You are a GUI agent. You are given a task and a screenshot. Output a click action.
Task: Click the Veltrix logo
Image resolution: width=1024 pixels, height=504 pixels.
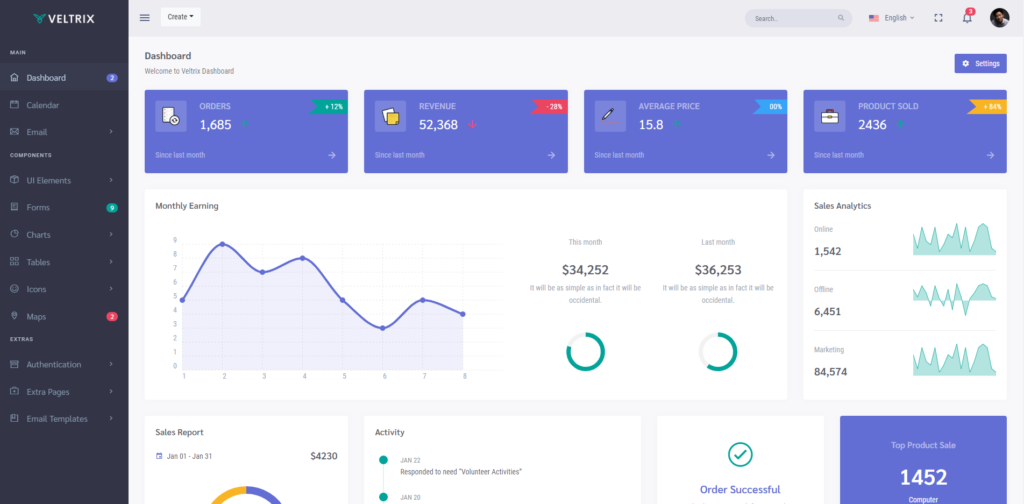click(x=64, y=18)
